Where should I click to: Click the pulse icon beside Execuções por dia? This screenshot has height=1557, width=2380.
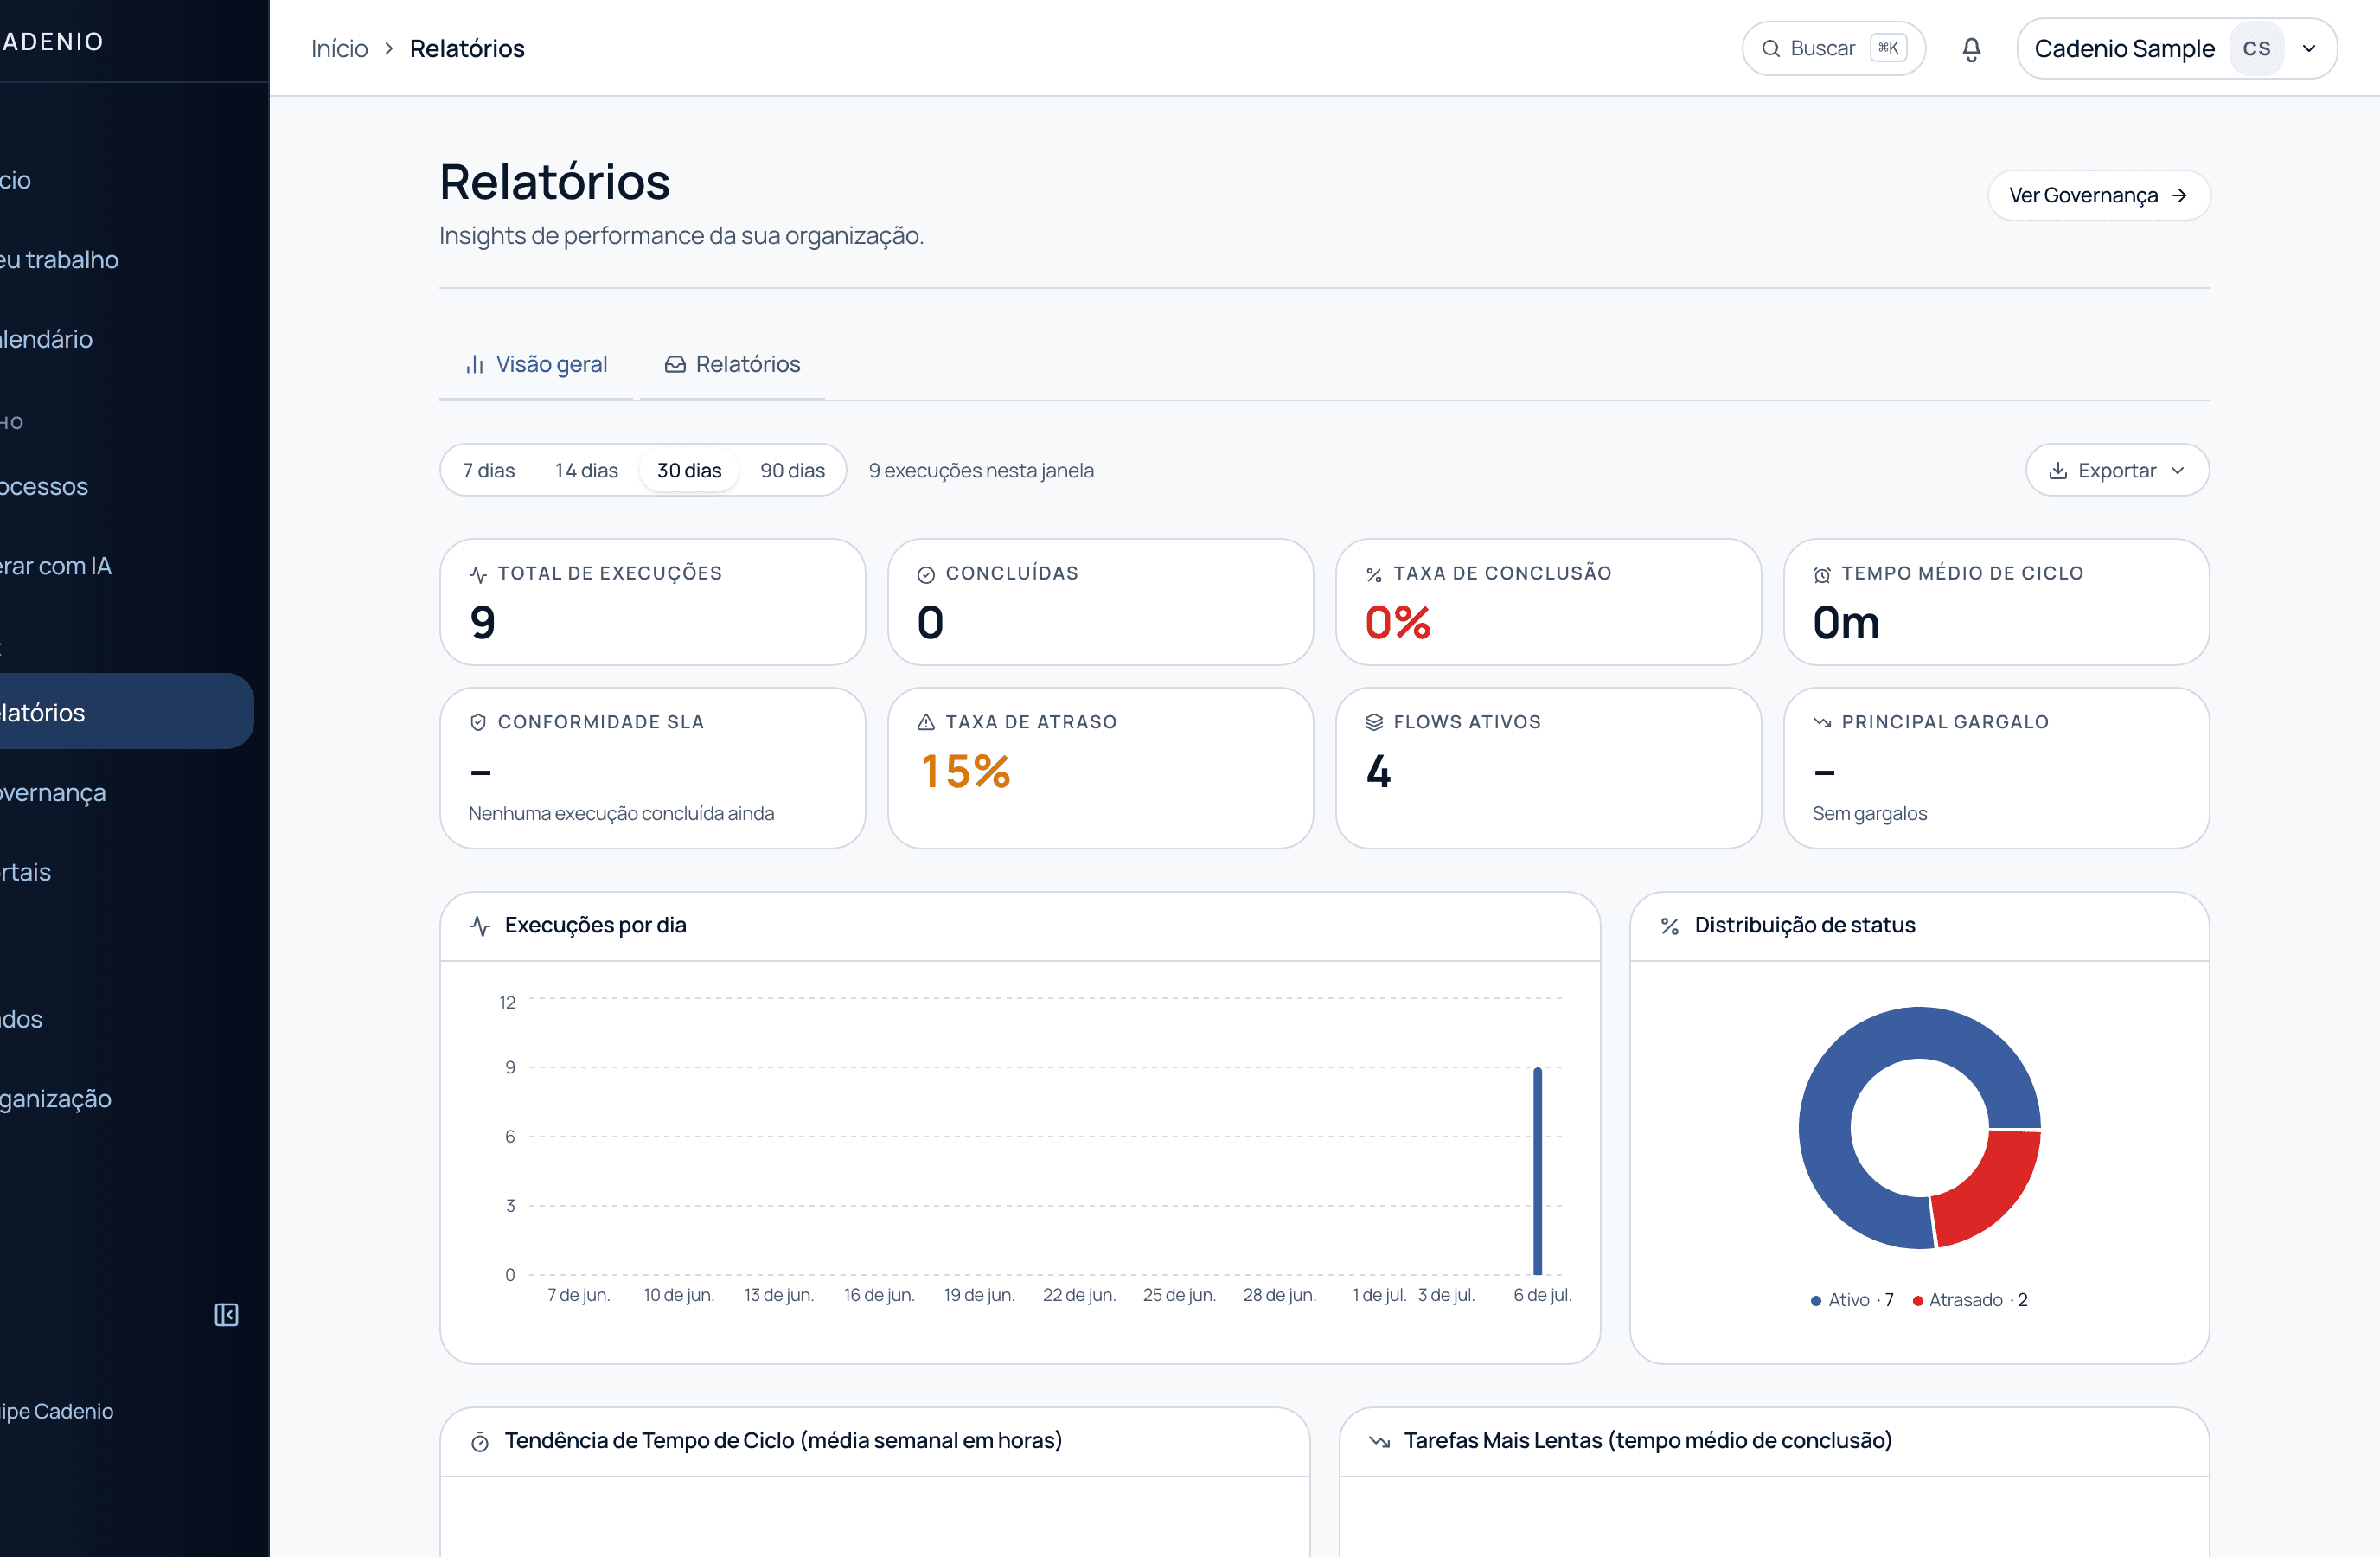pyautogui.click(x=480, y=926)
